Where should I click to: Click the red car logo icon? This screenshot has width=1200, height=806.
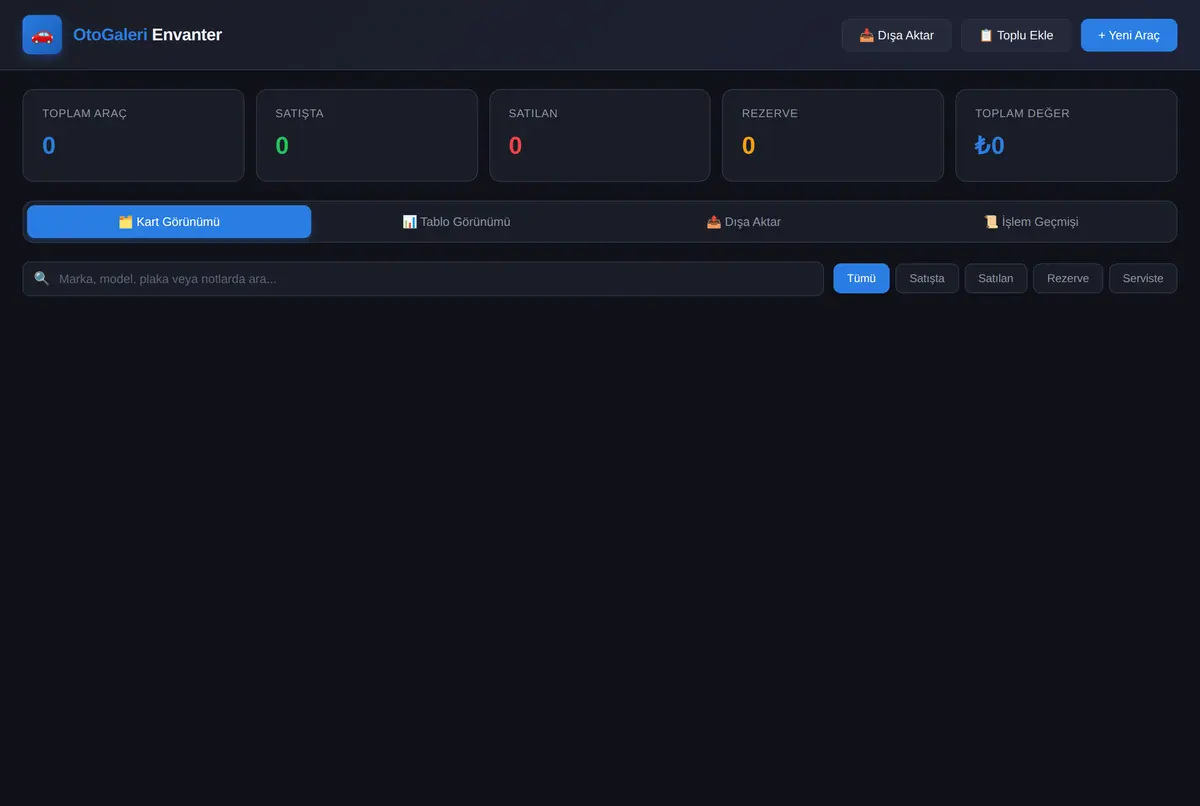tap(42, 35)
